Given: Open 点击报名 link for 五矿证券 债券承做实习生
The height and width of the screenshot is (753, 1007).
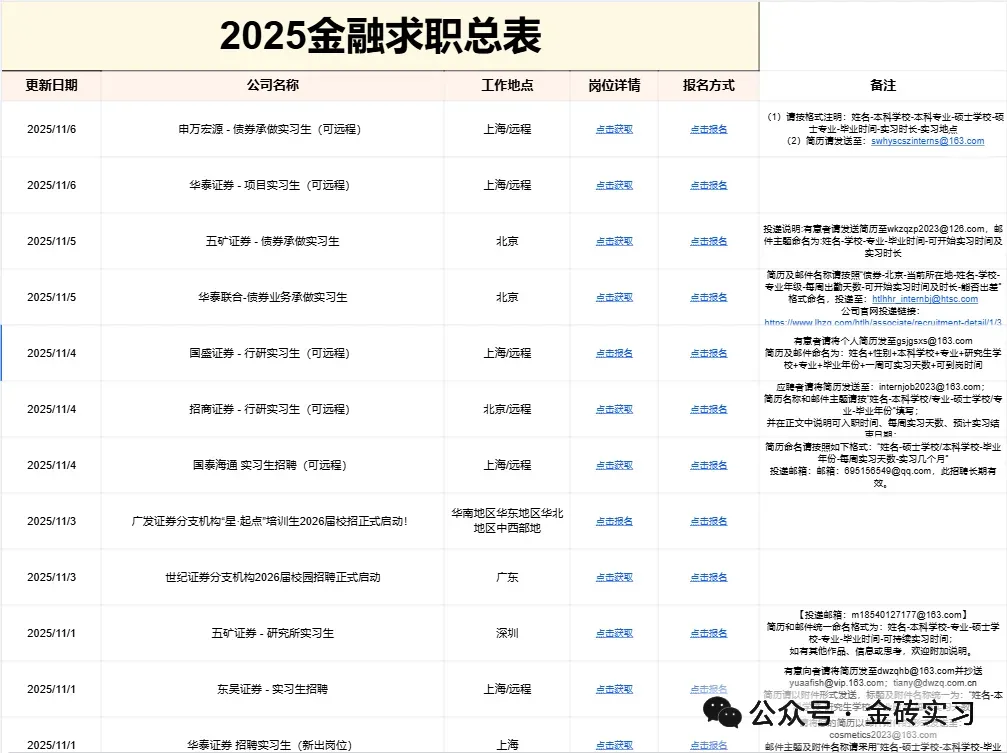Looking at the screenshot, I should click(708, 241).
